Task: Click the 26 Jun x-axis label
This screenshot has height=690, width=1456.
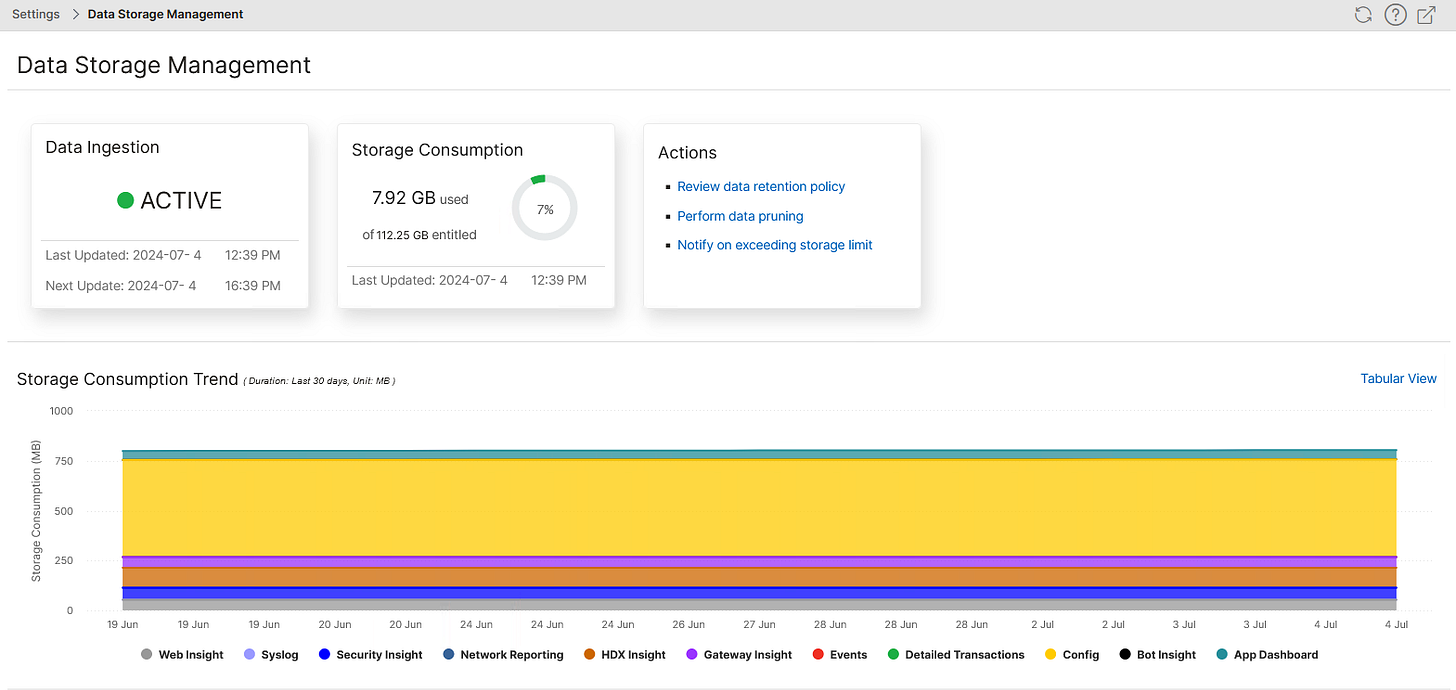Action: tap(688, 625)
